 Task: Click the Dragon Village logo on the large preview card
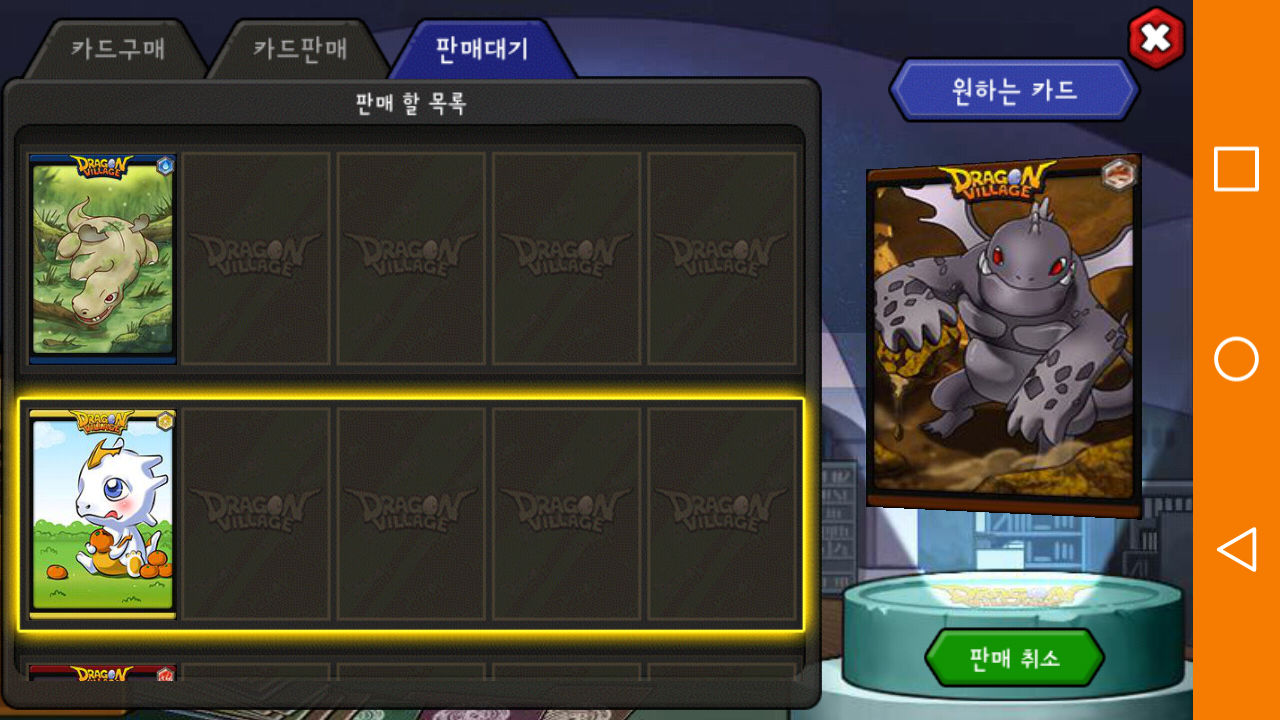tap(995, 181)
